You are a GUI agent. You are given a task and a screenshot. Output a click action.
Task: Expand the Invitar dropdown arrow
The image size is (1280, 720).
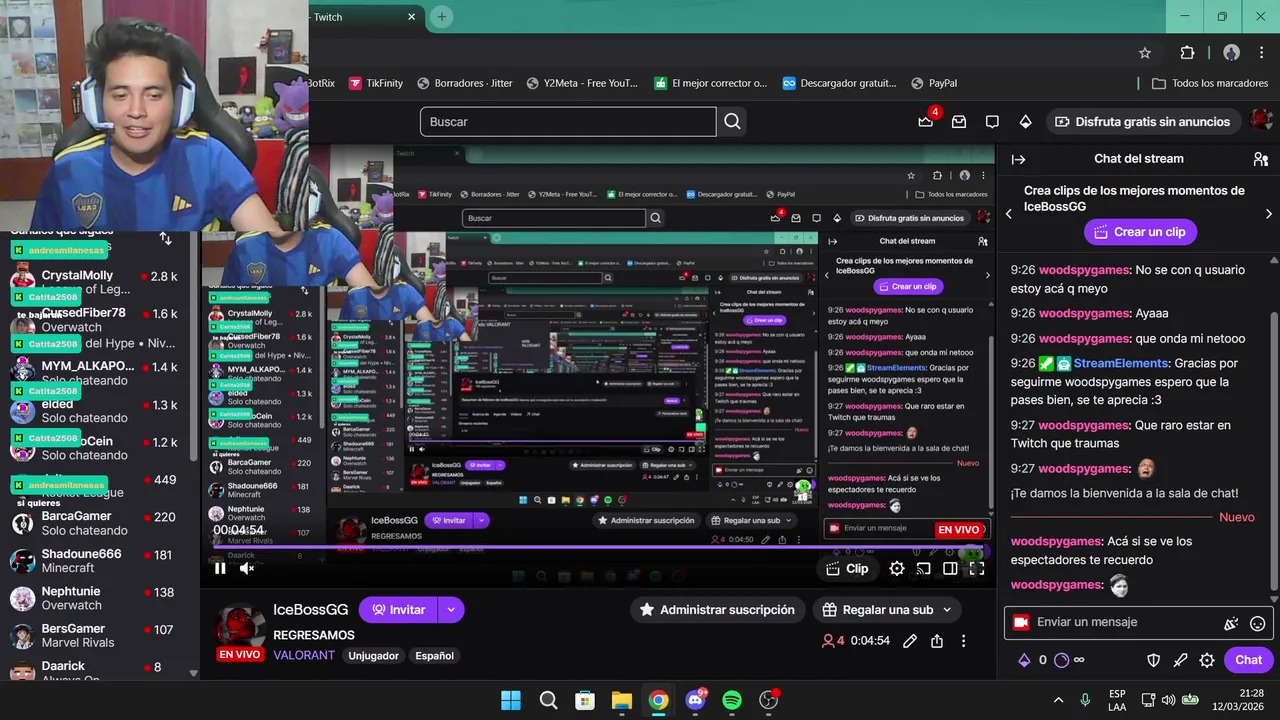[451, 610]
